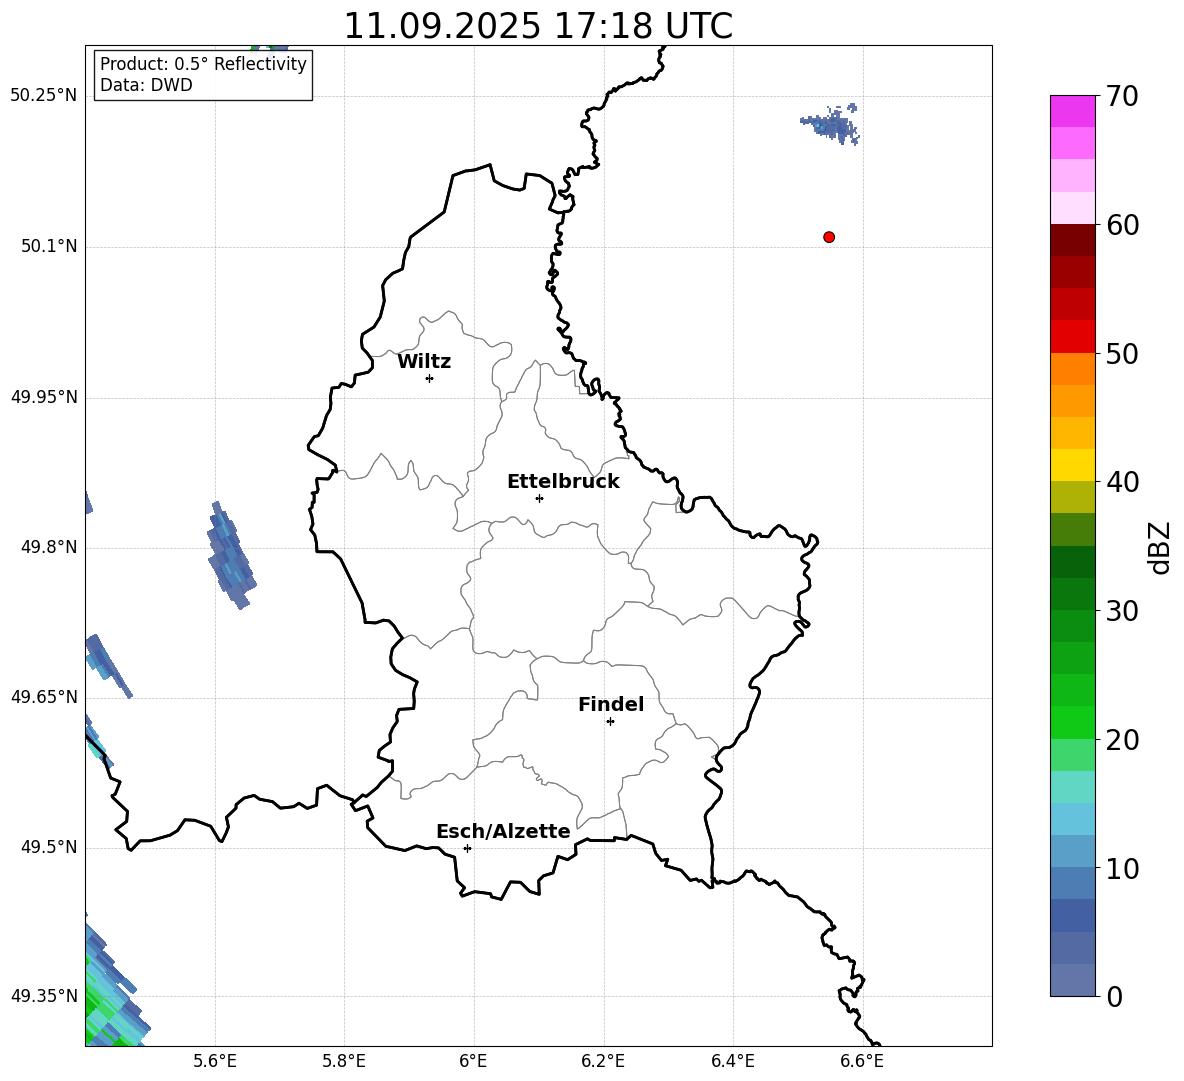Click the top magenta colorbar segment
The height and width of the screenshot is (1081, 1184).
click(1073, 111)
